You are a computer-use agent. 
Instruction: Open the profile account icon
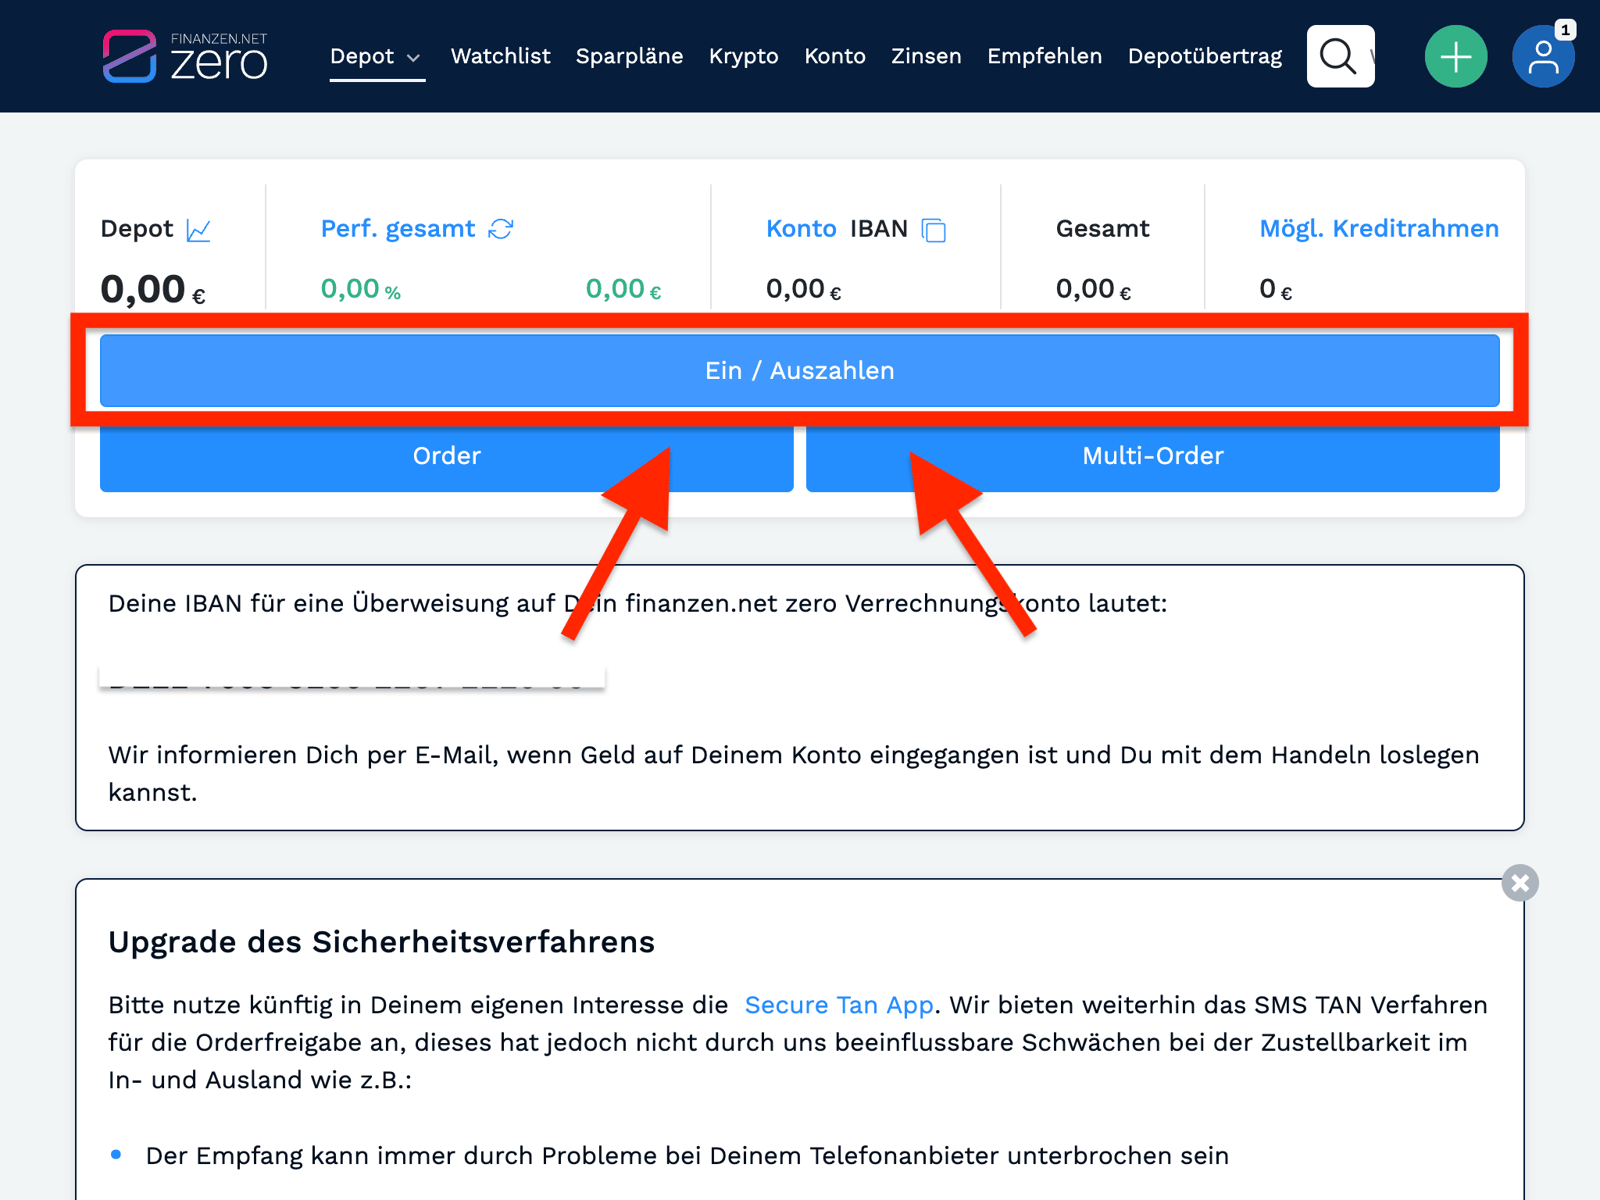click(1543, 62)
